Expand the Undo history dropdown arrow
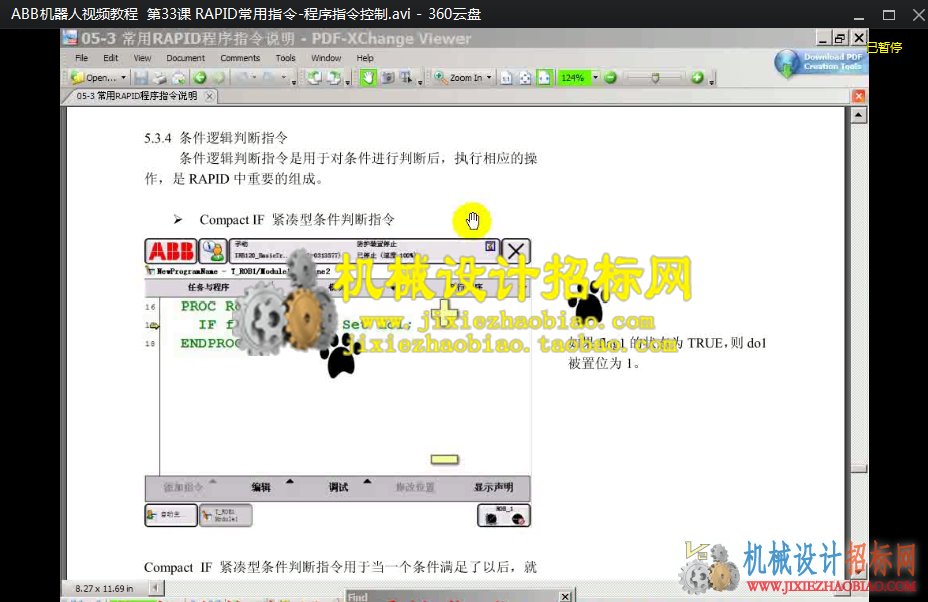Viewport: 928px width, 602px height. pyautogui.click(x=254, y=78)
